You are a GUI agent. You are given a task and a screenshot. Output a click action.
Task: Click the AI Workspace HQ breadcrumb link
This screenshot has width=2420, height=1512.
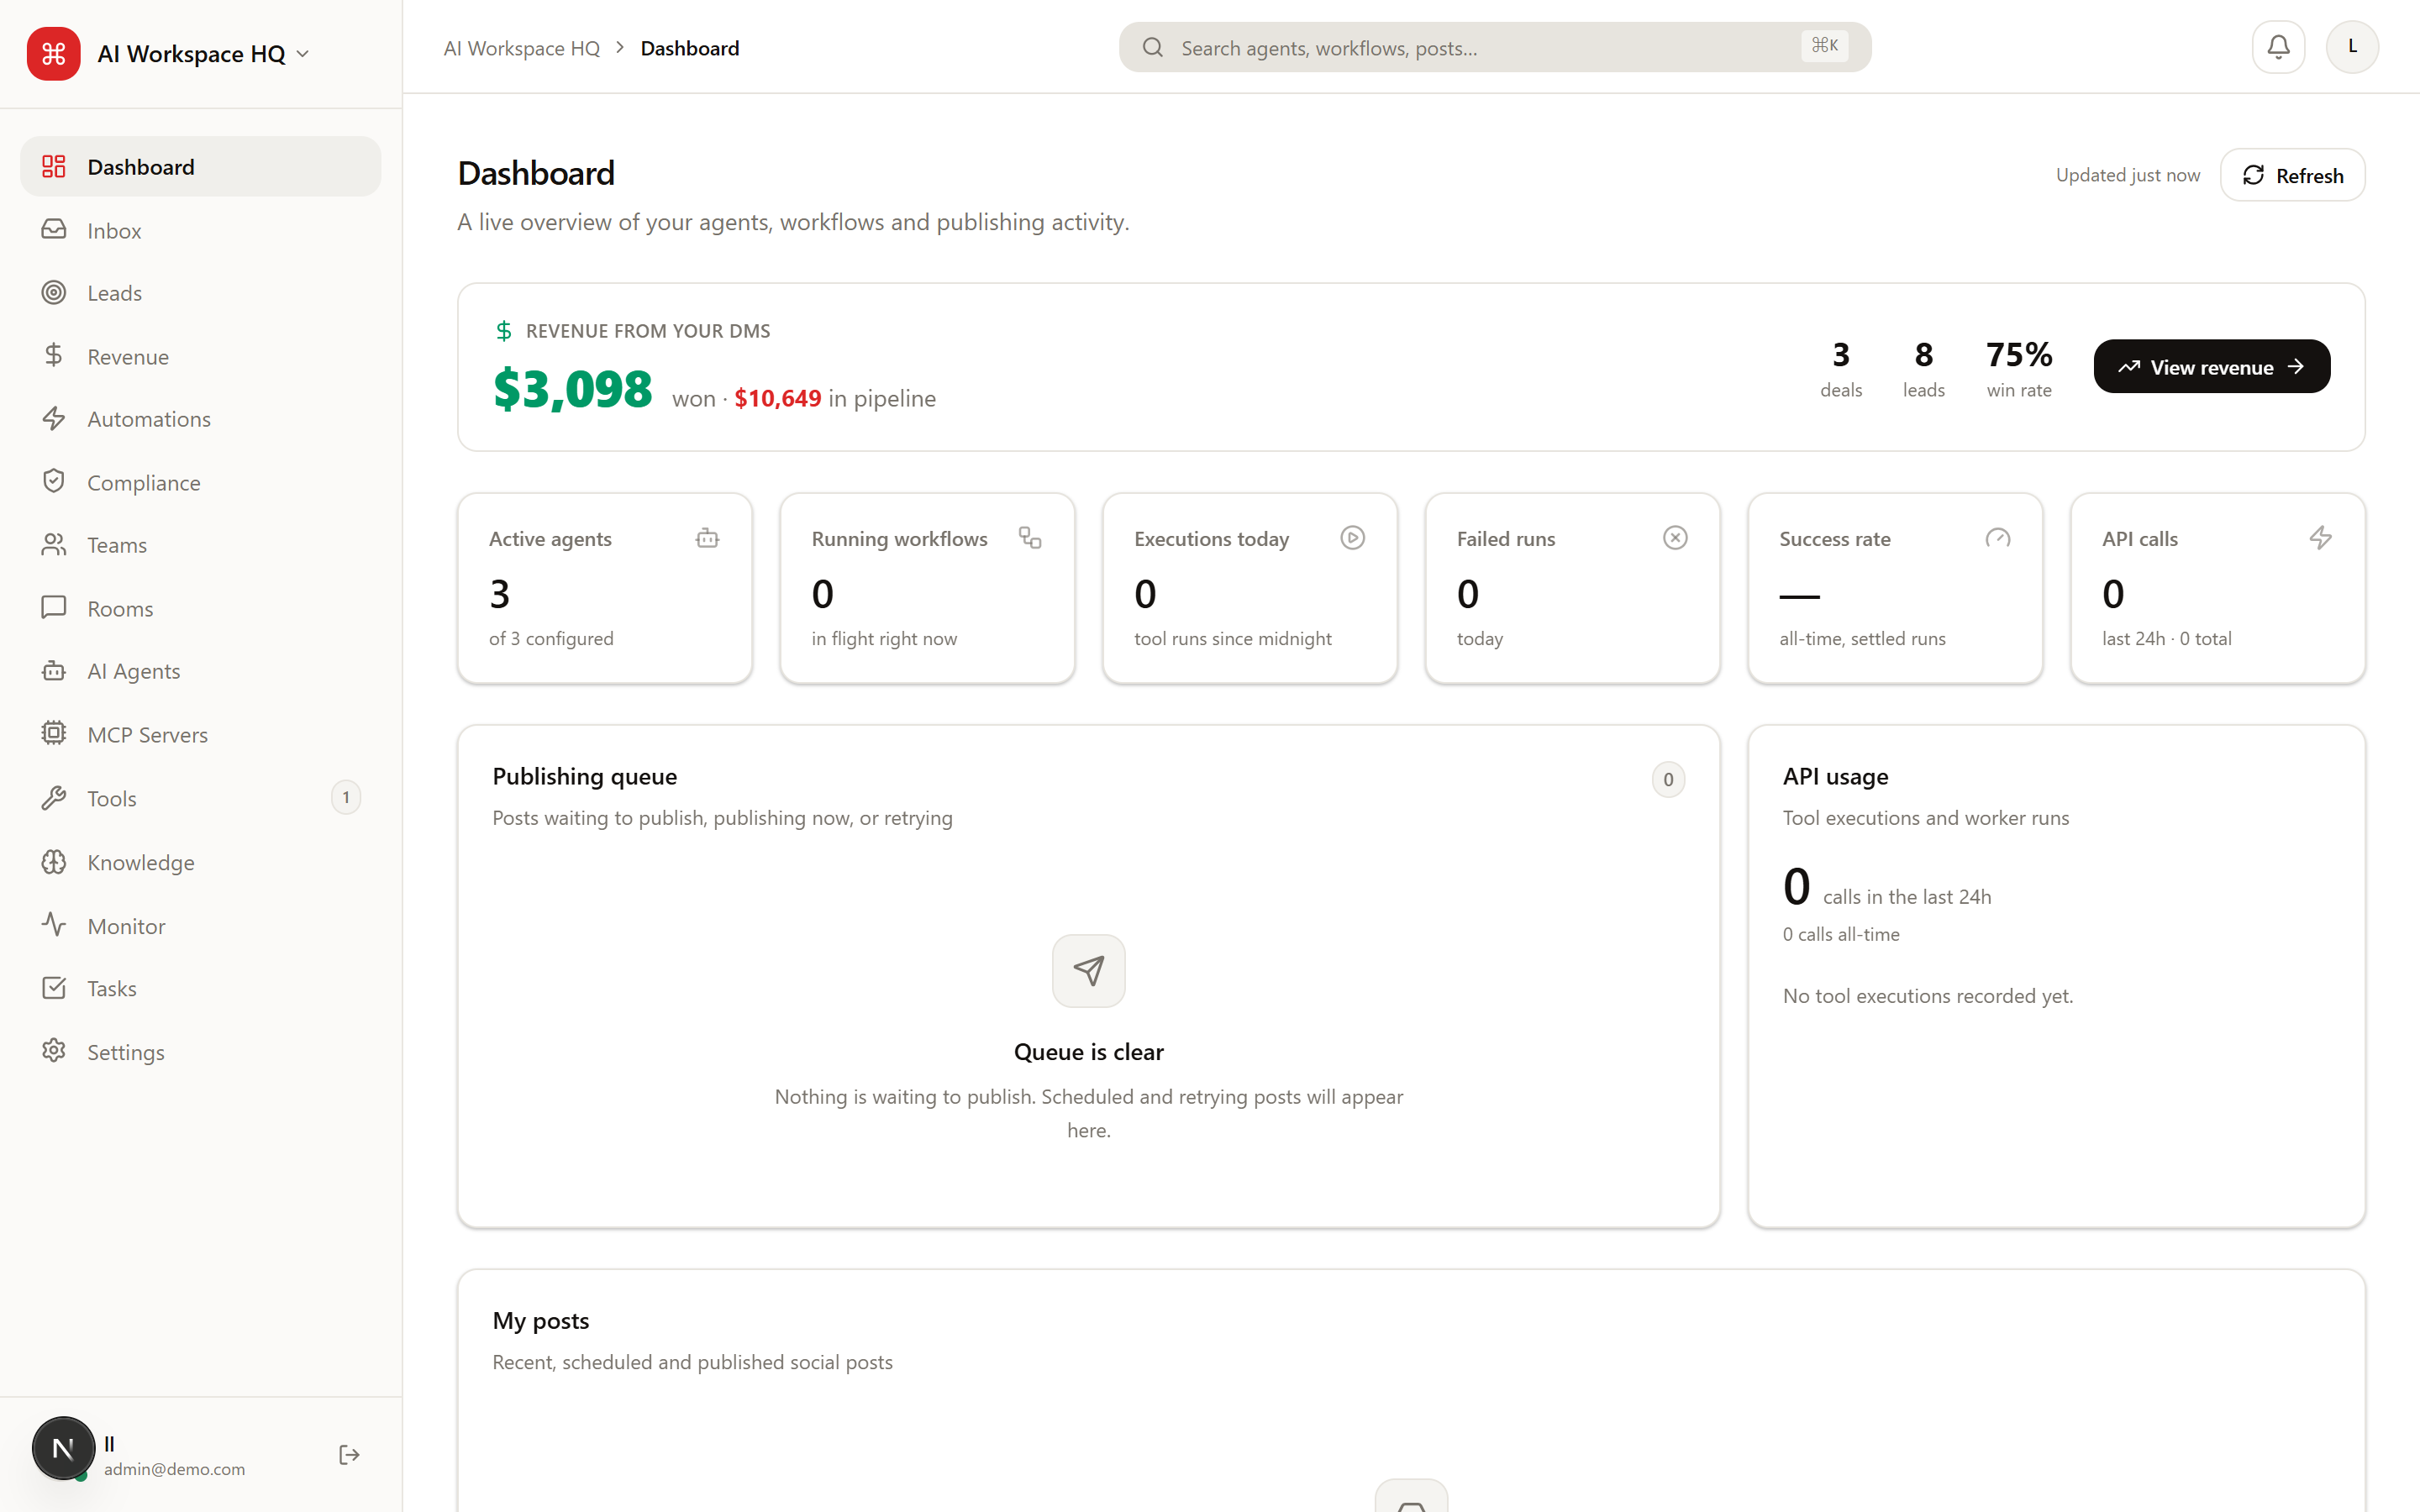(x=522, y=48)
